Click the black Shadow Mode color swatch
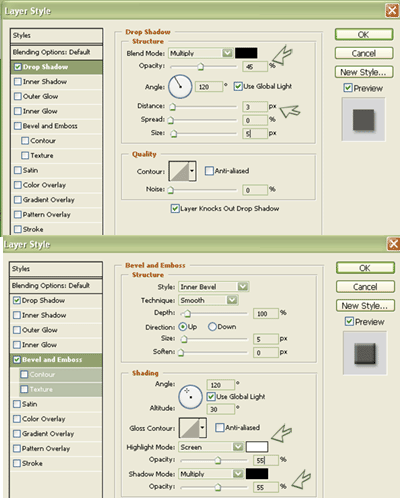The height and width of the screenshot is (500, 400). click(257, 474)
